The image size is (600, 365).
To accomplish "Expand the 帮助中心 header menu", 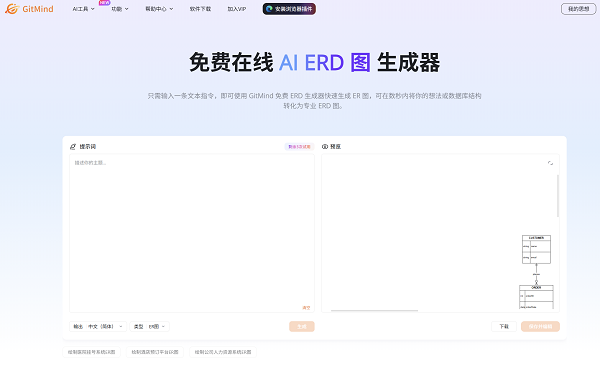I will coord(159,9).
